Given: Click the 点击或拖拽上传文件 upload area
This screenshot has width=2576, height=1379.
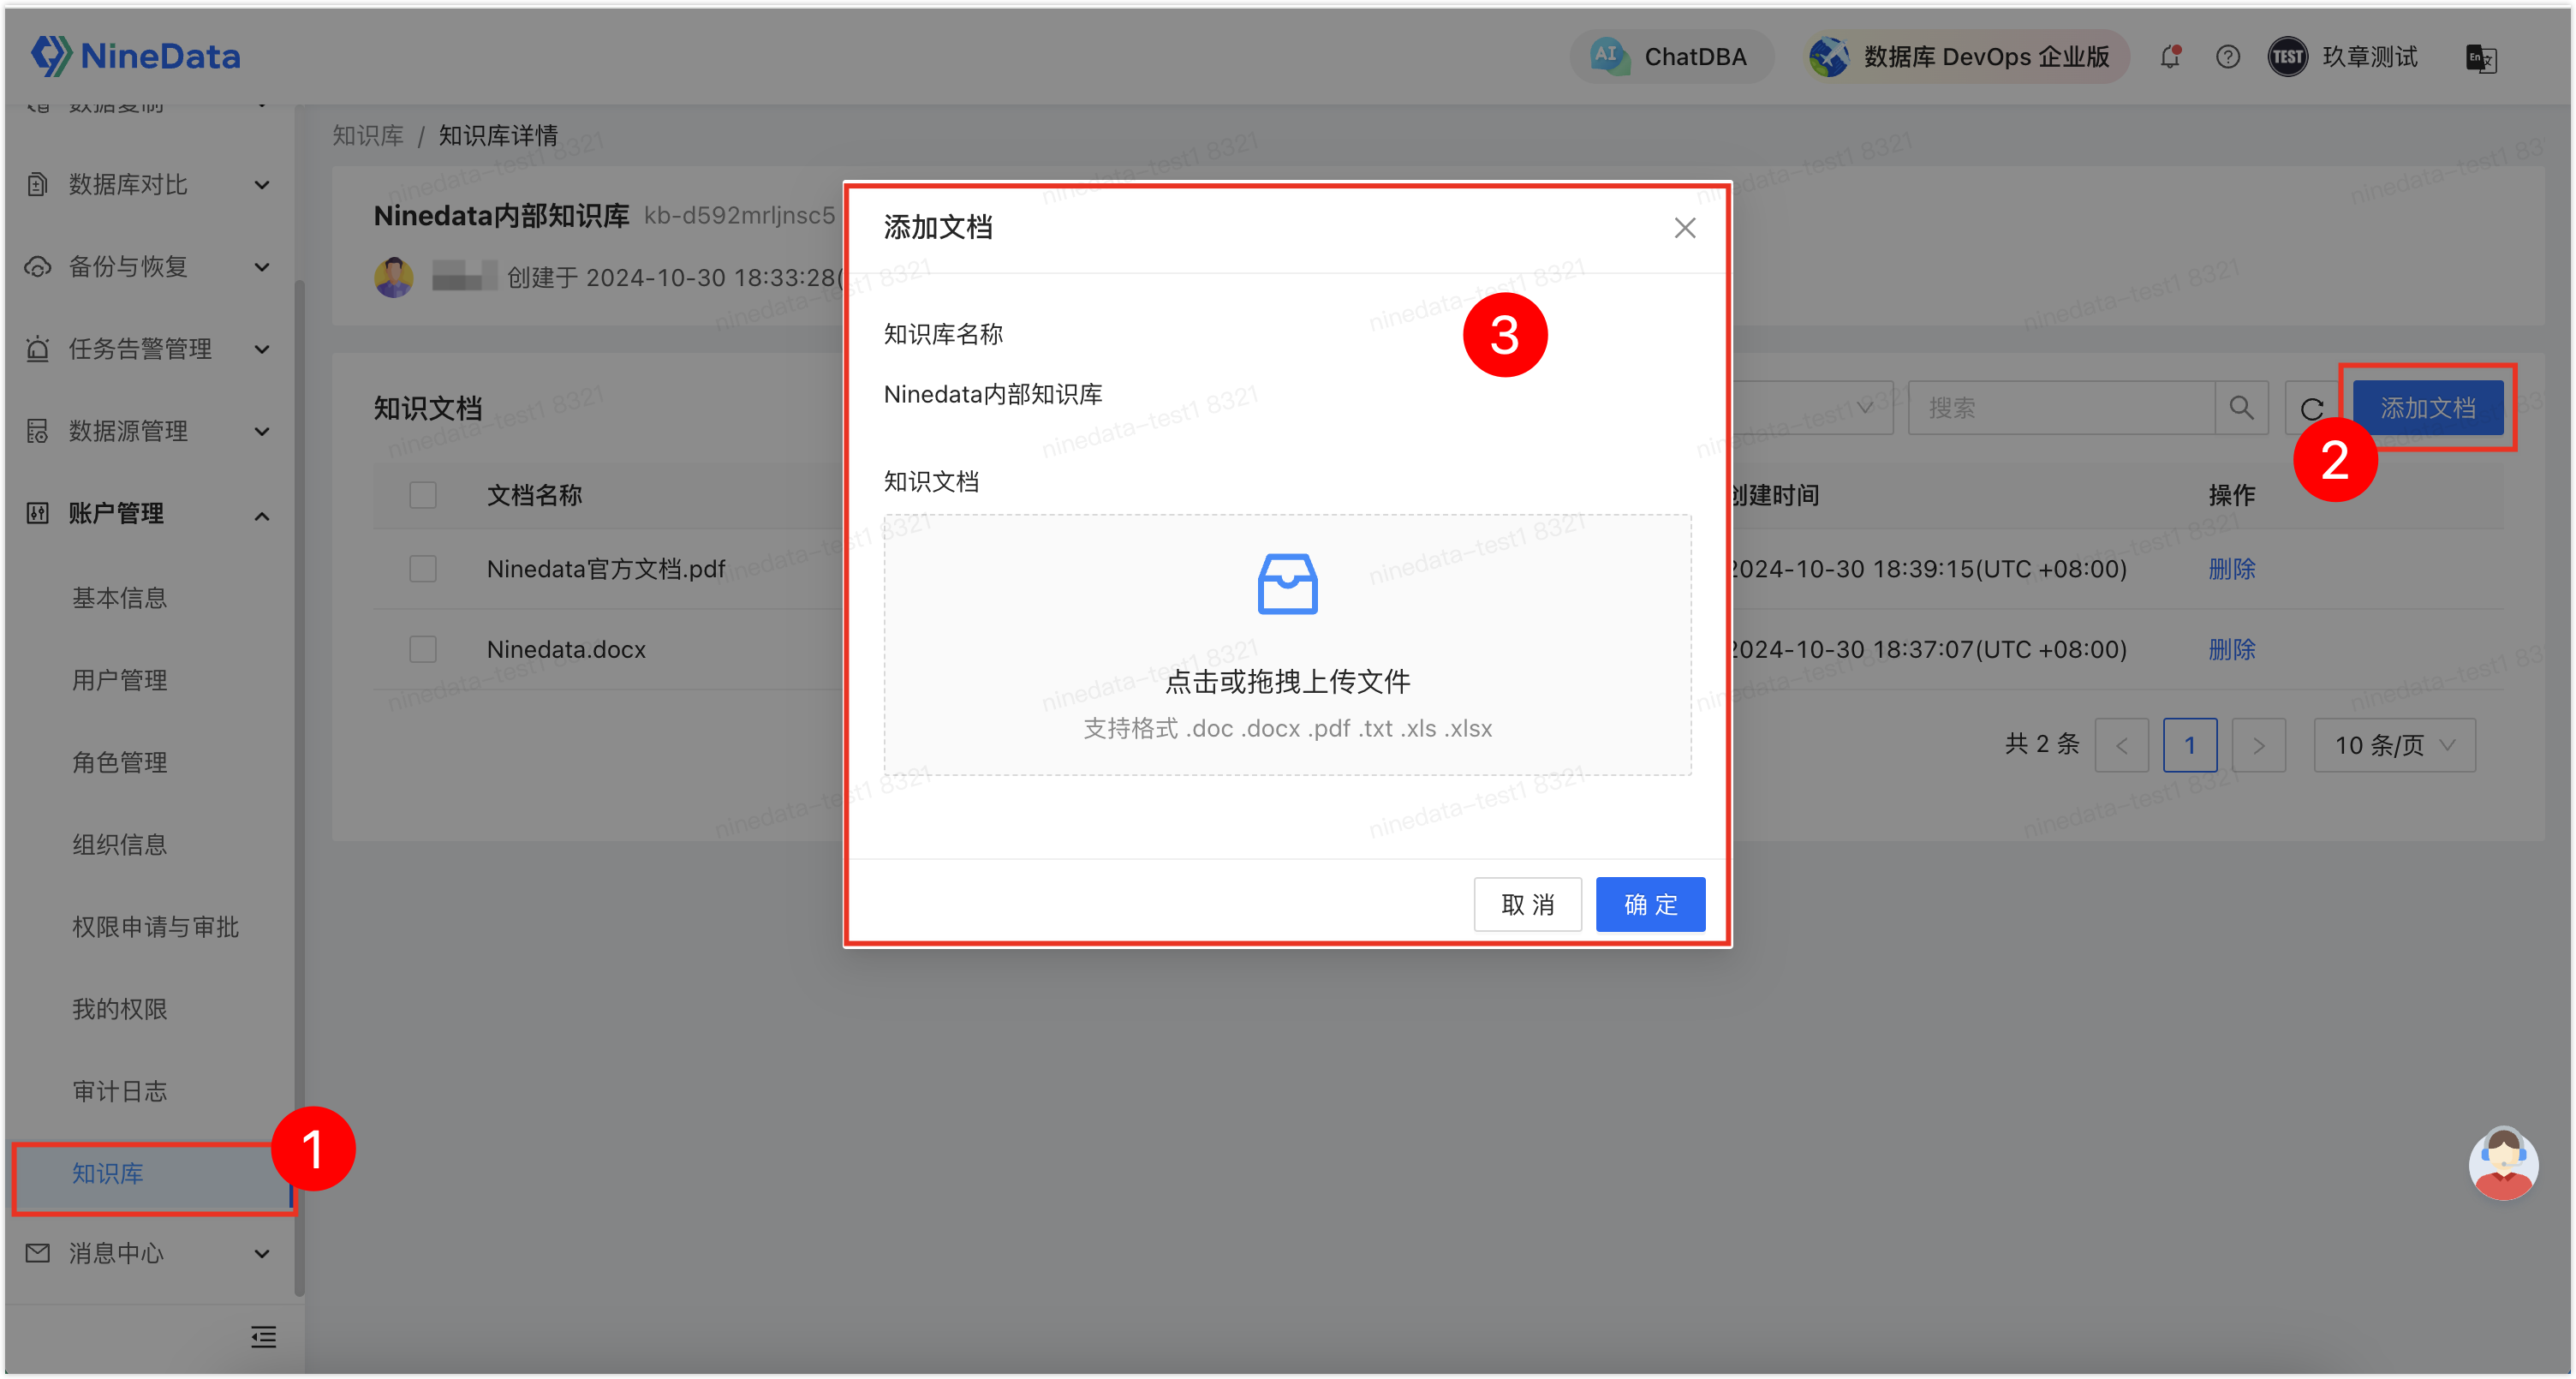Looking at the screenshot, I should [1287, 645].
